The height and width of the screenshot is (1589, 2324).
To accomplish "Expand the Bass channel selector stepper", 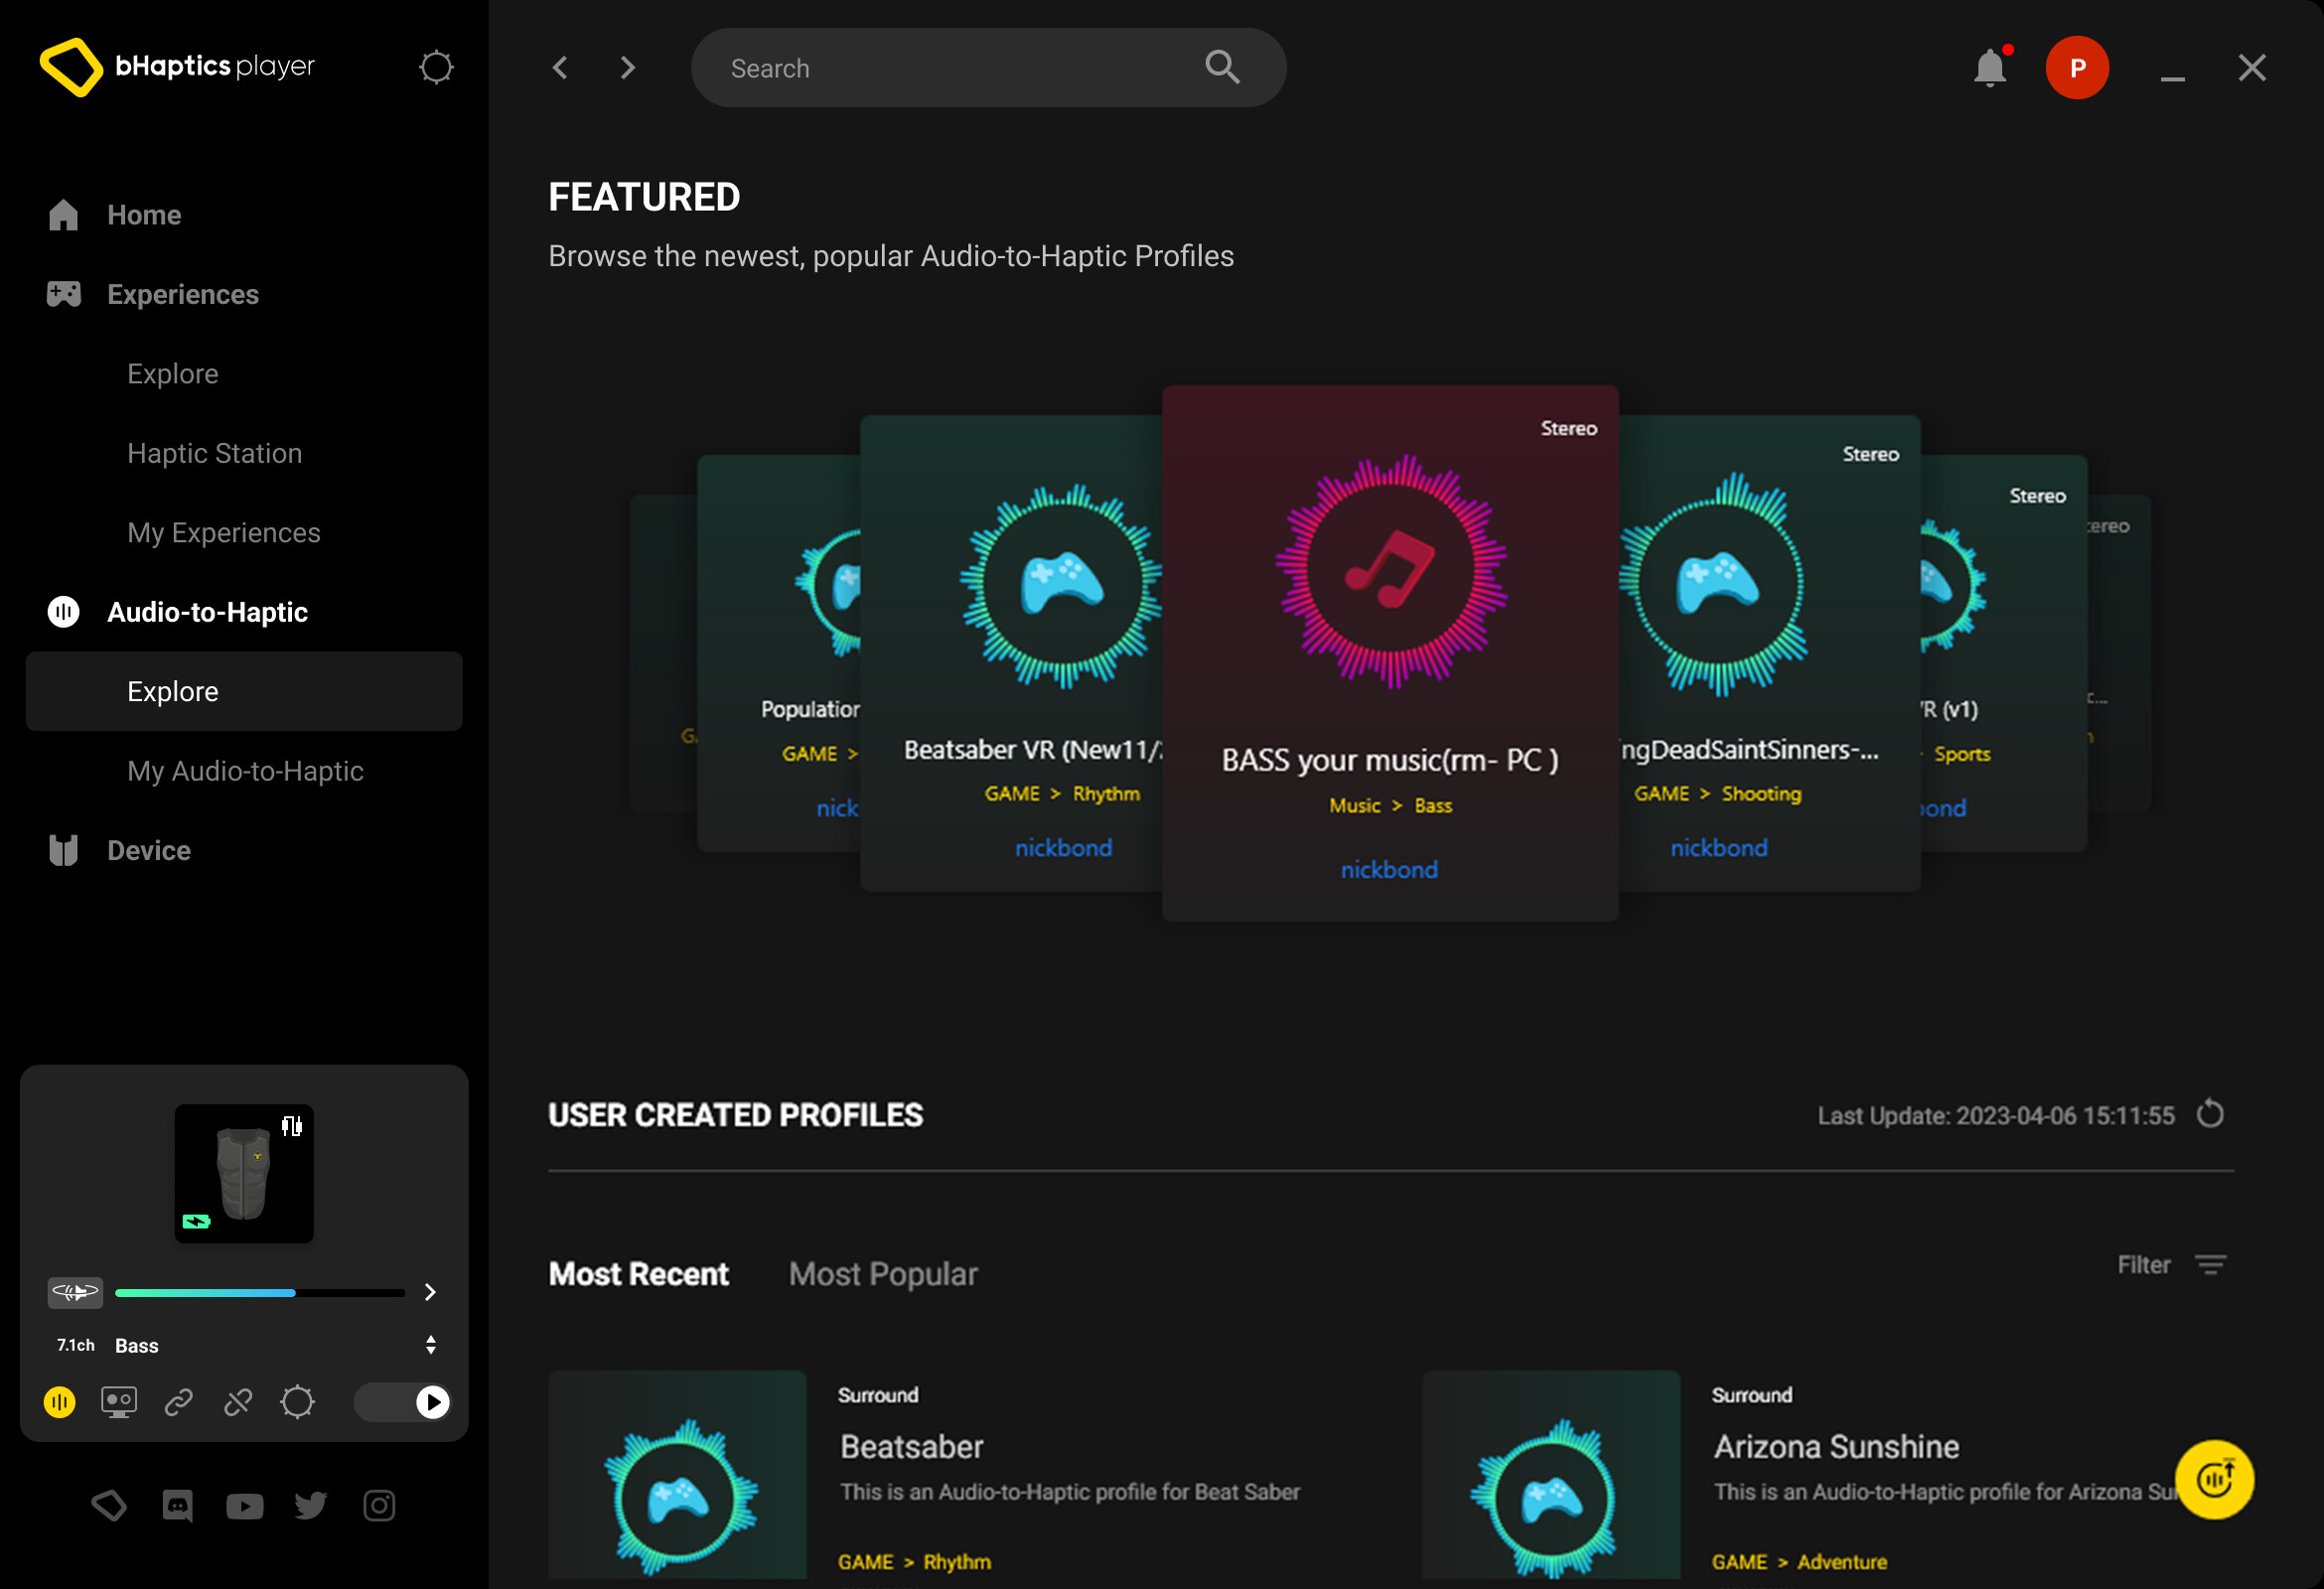I will [x=431, y=1344].
